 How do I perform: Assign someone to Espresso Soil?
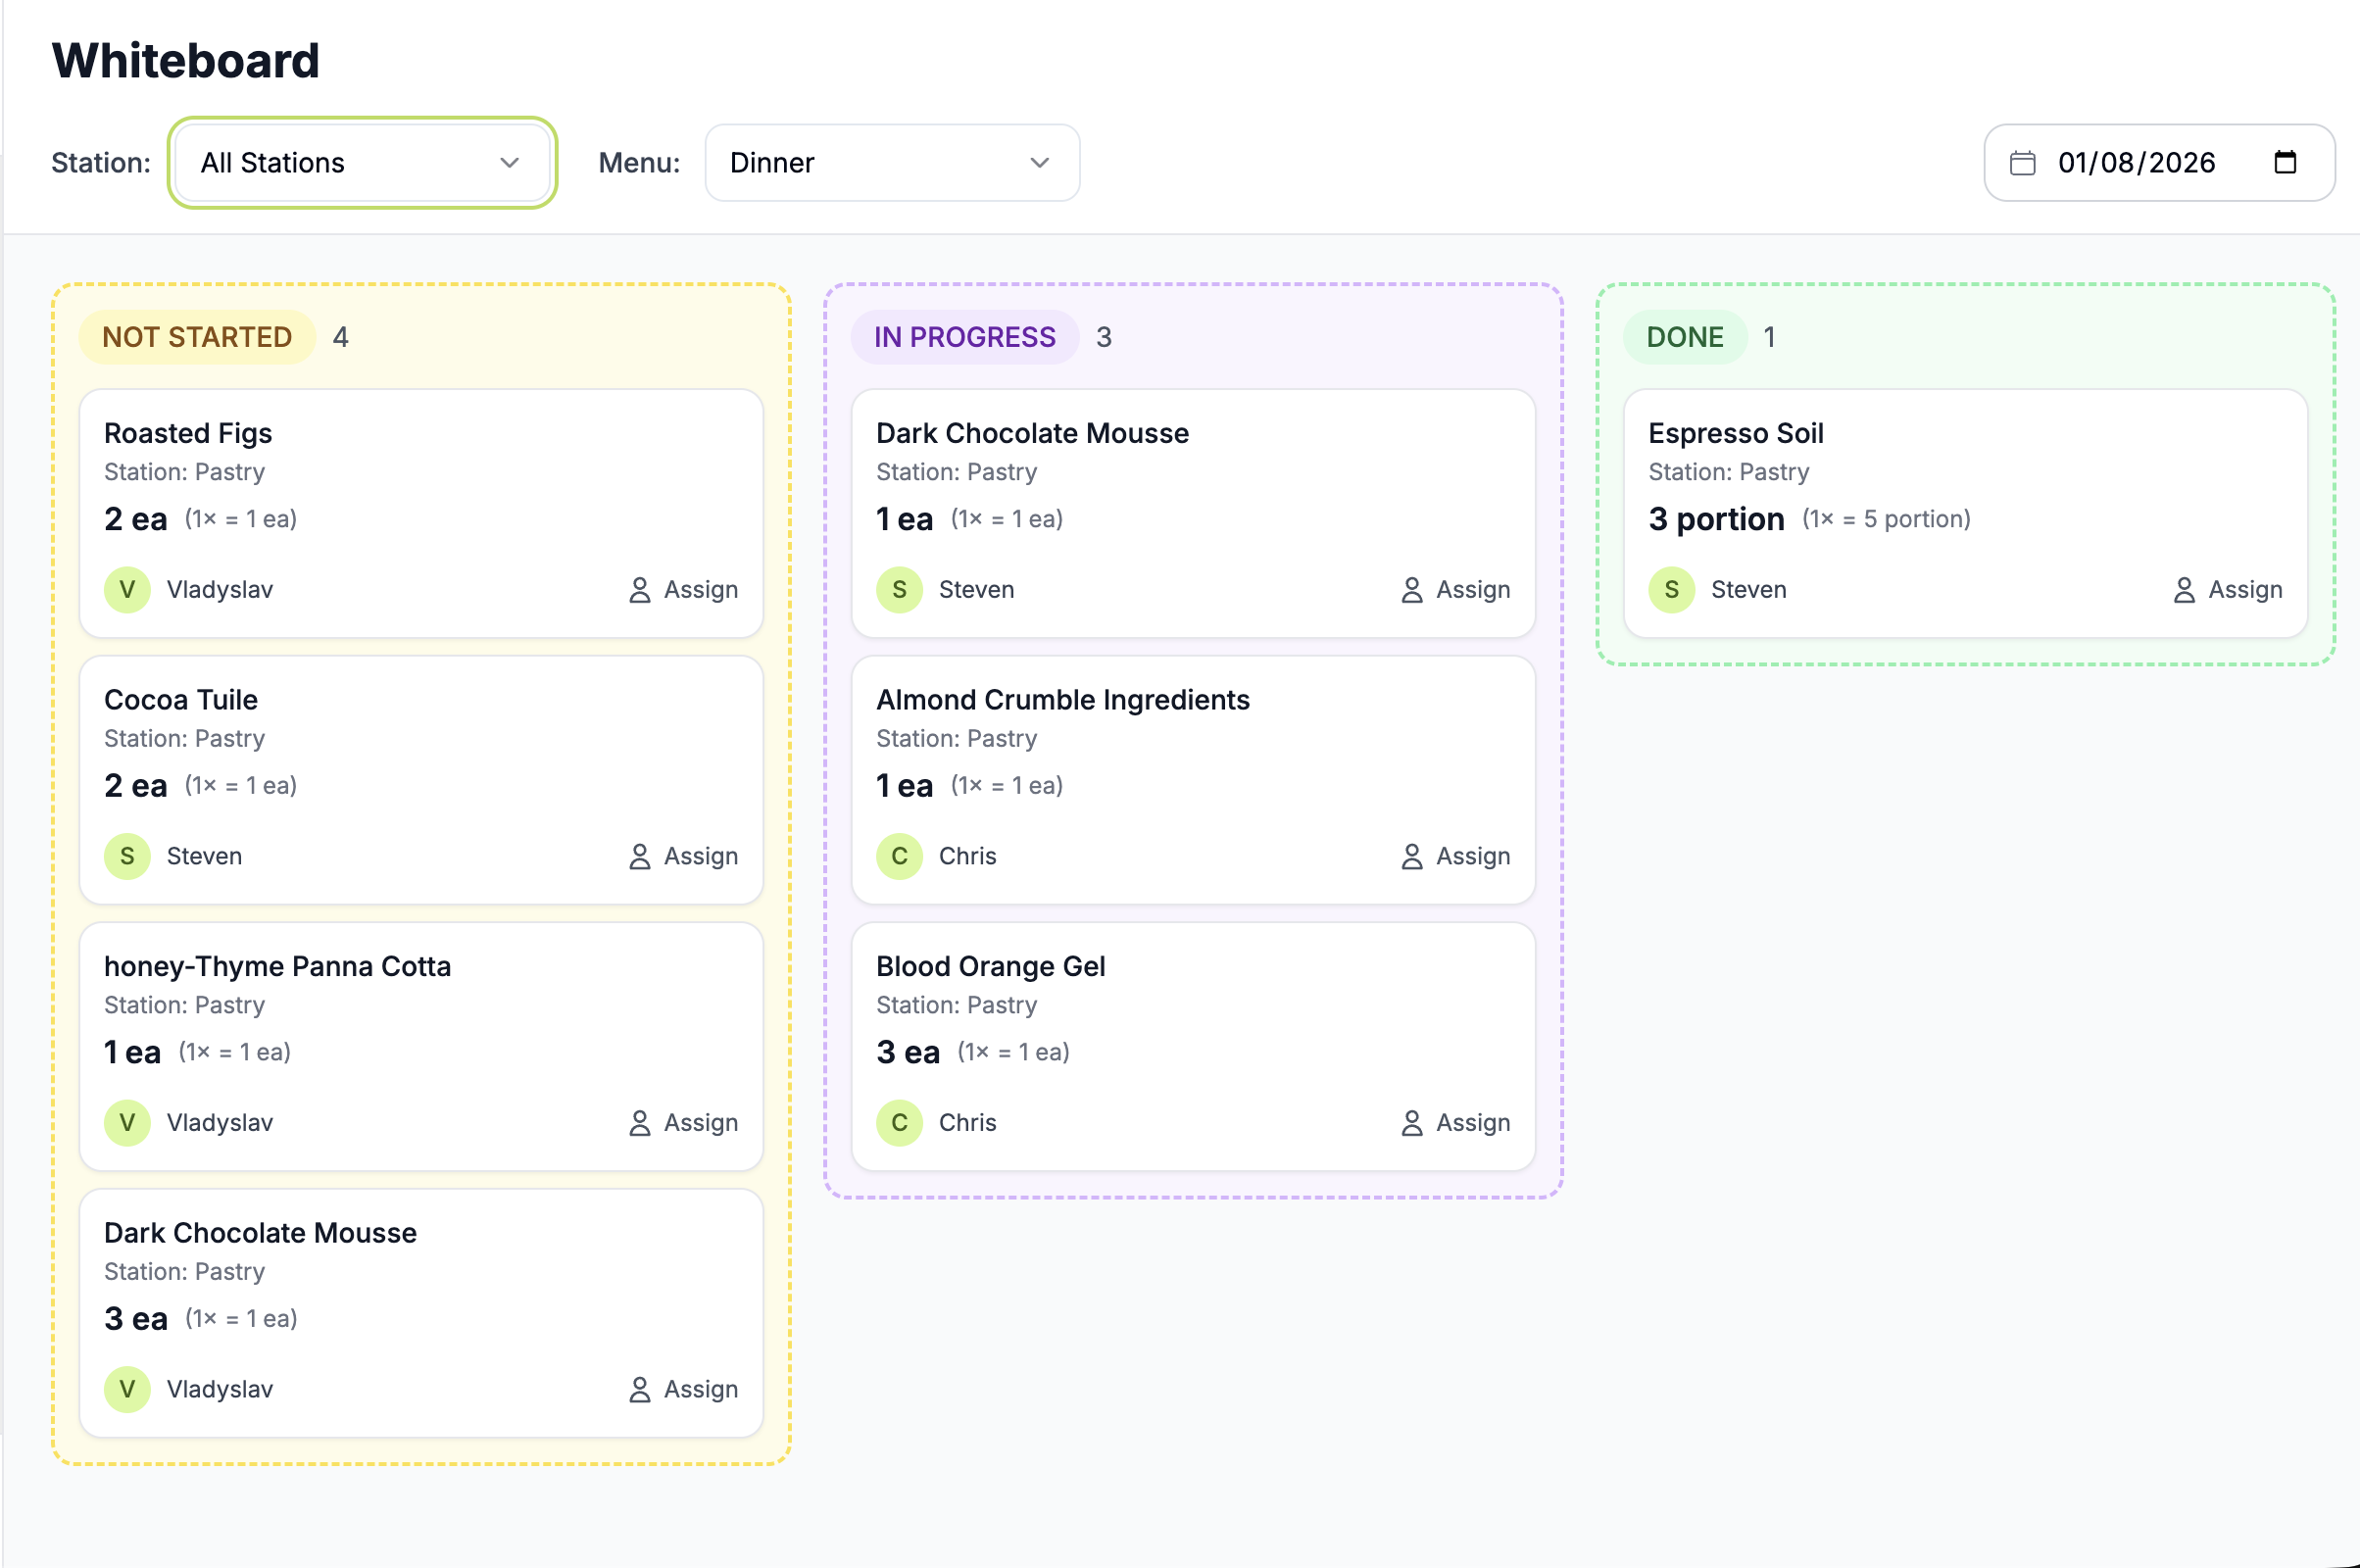pos(2228,590)
